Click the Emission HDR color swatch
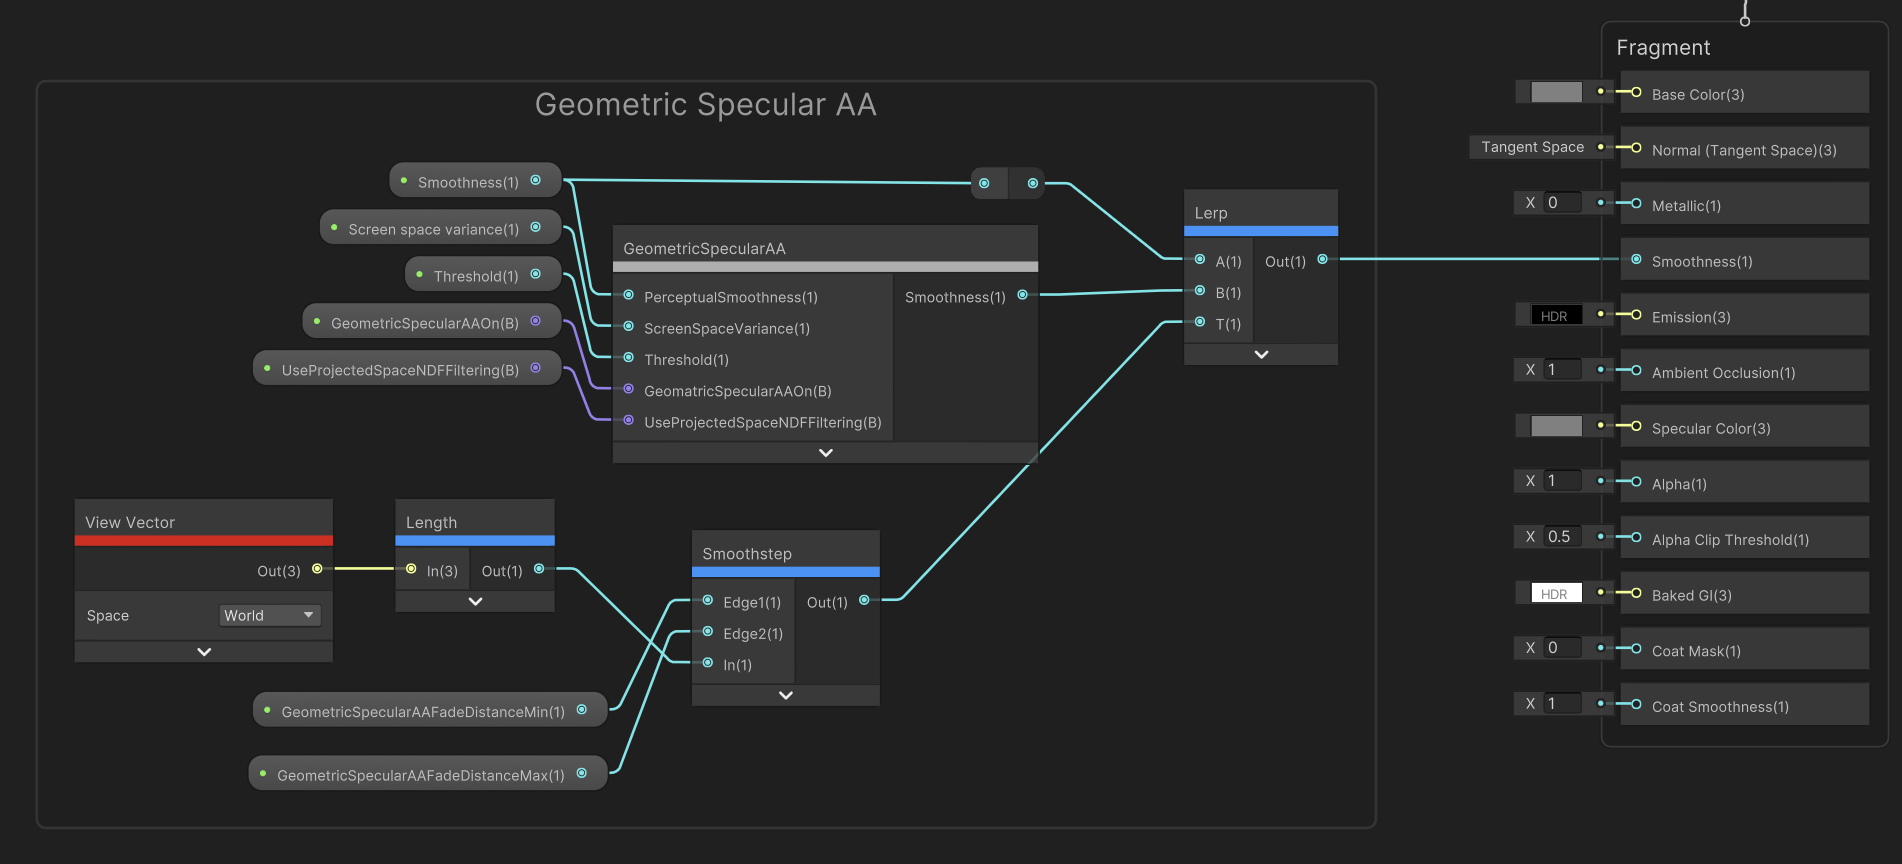The height and width of the screenshot is (864, 1902). [1556, 316]
